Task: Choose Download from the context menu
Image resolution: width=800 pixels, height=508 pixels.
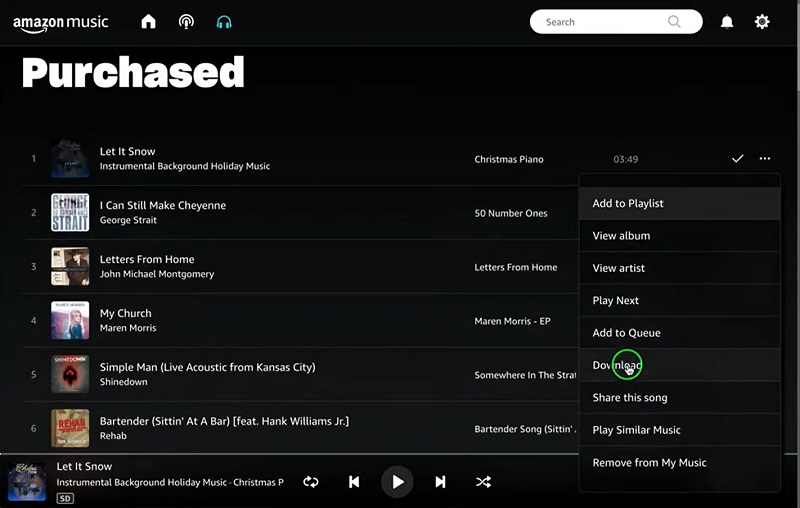Action: pos(617,365)
